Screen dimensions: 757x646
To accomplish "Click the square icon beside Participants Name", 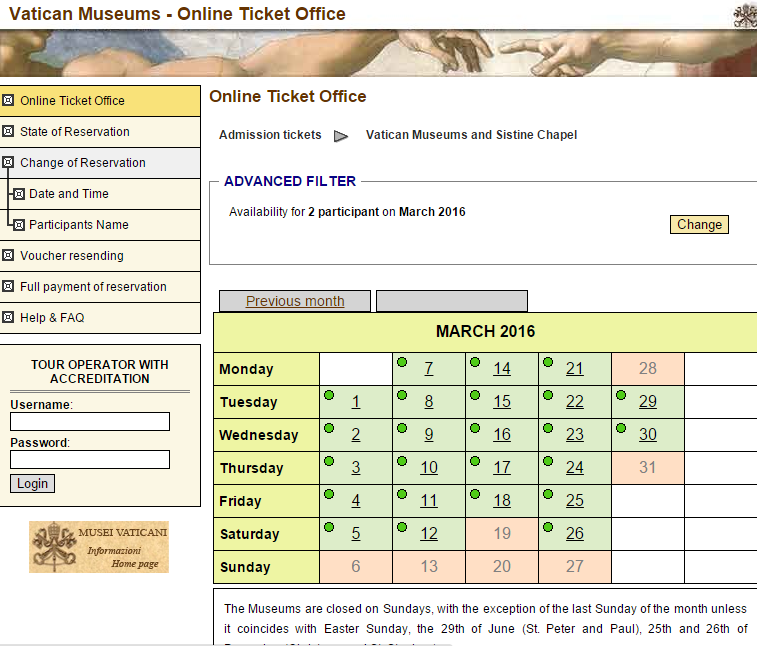I will [x=19, y=225].
